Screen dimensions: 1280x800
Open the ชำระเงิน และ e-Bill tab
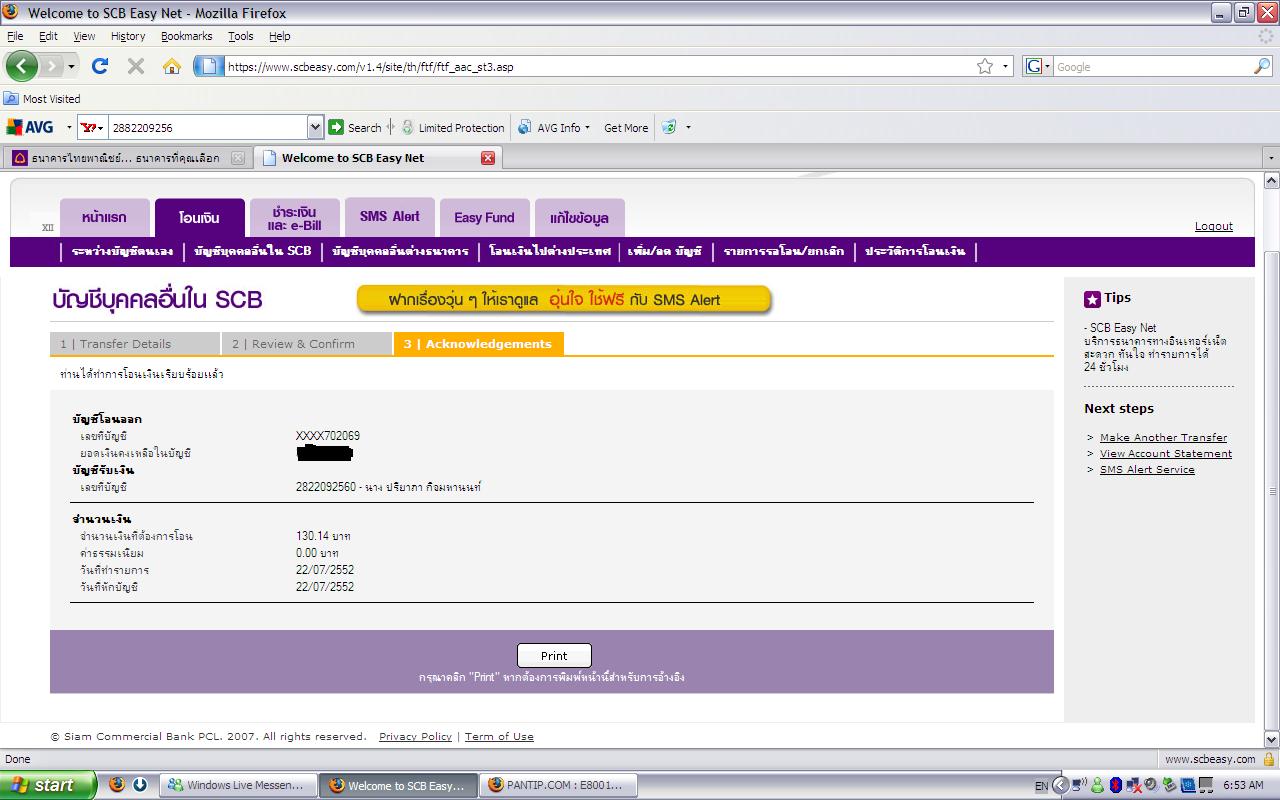(294, 217)
